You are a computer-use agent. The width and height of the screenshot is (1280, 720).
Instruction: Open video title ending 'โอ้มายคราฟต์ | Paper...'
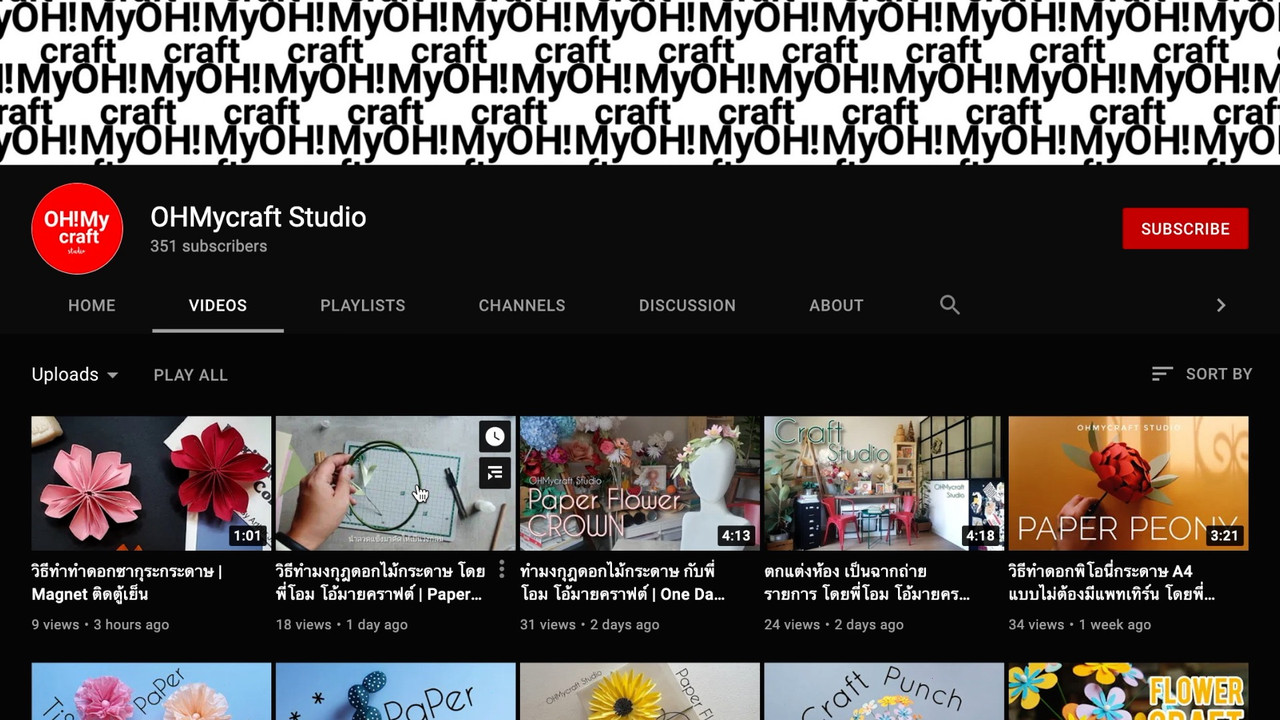(381, 583)
